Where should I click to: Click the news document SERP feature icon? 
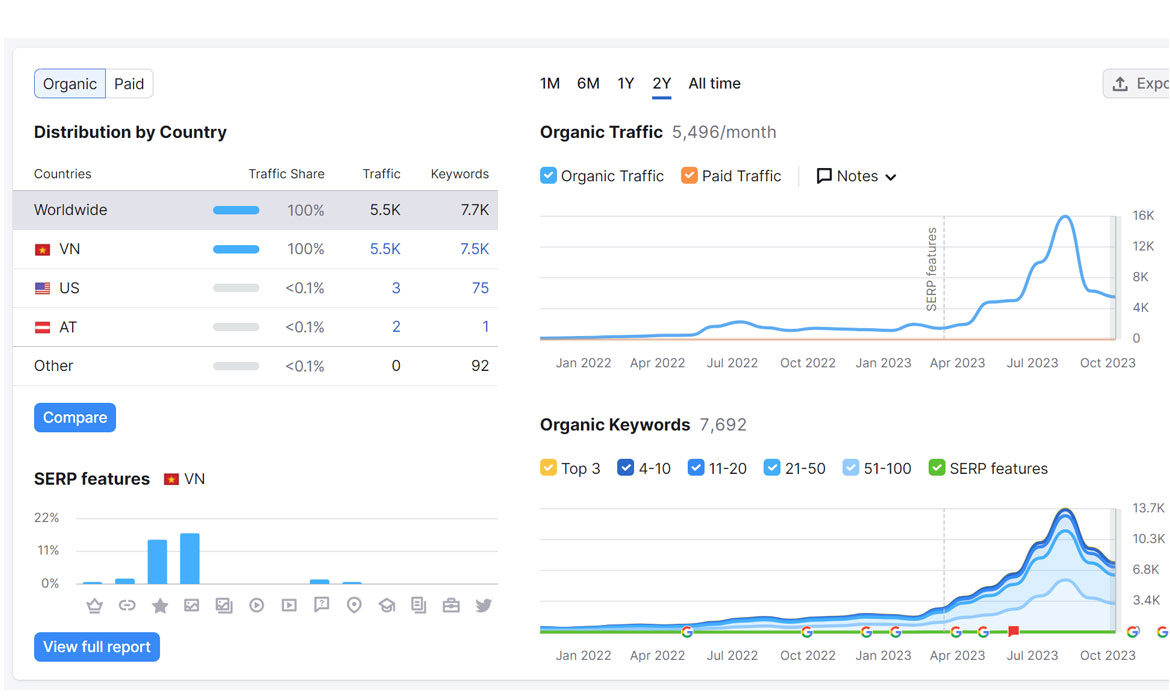click(x=419, y=605)
